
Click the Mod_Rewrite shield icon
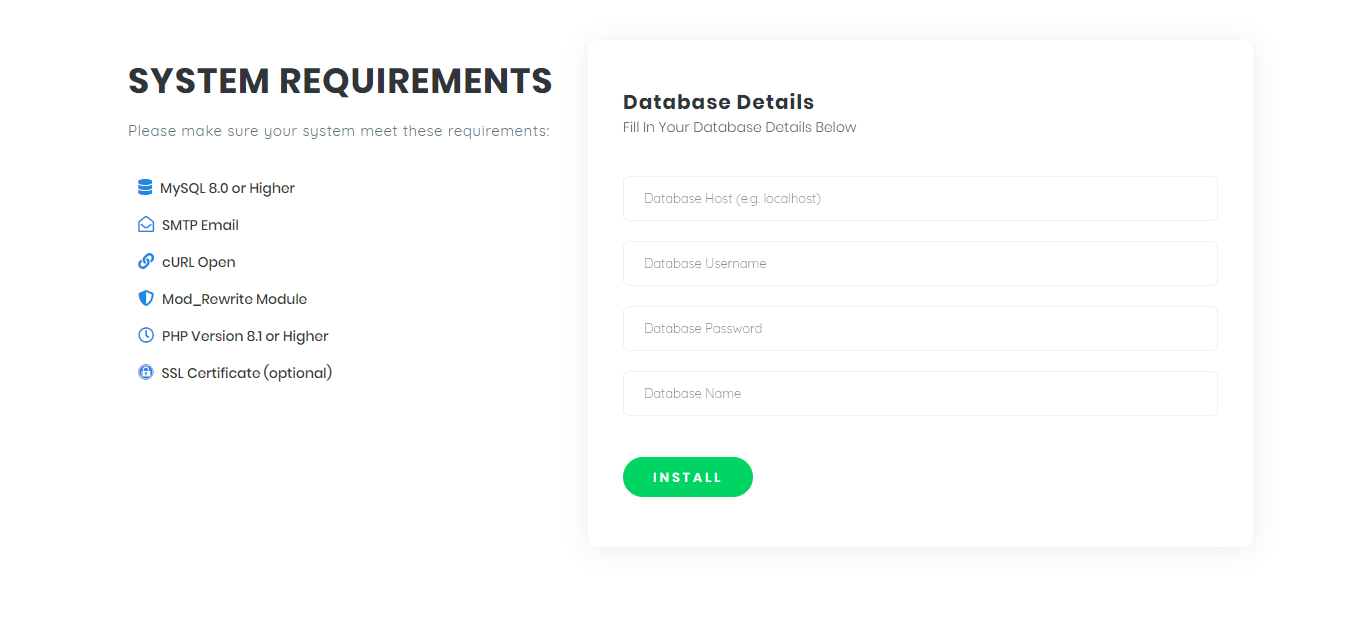[x=146, y=298]
